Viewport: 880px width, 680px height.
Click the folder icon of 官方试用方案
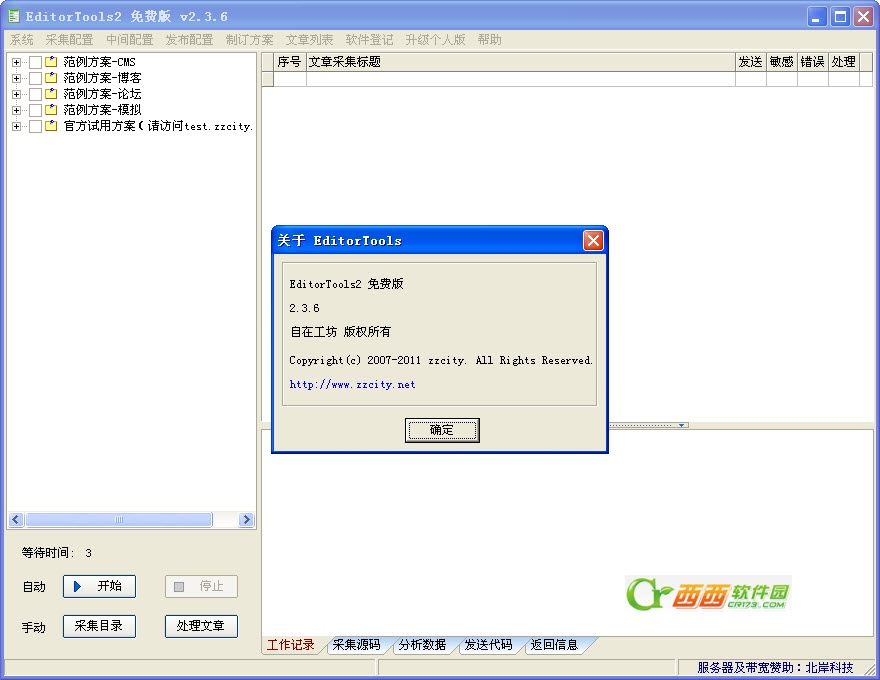[x=51, y=126]
